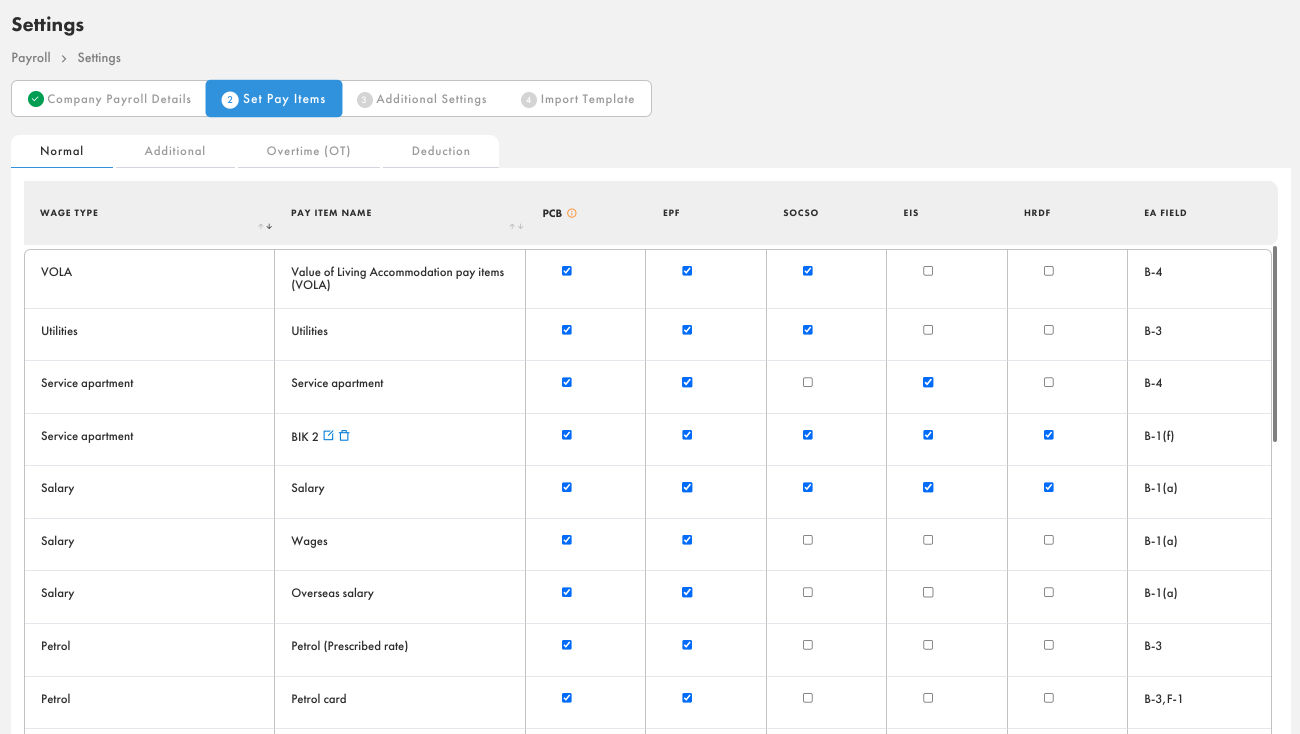Image resolution: width=1300 pixels, height=734 pixels.
Task: Click step 4 number icon for Import Template
Action: point(529,100)
